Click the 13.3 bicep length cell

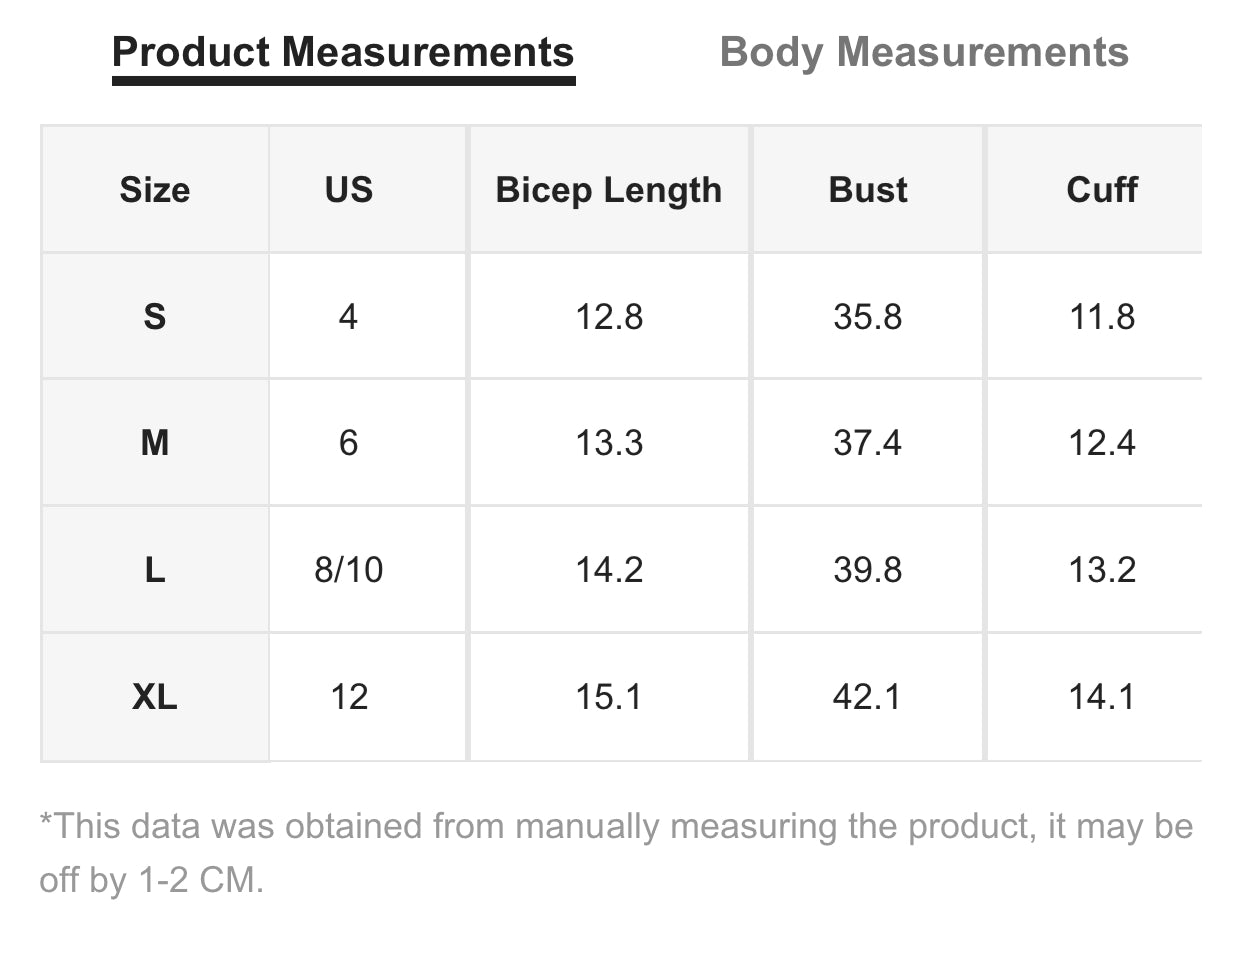pos(608,443)
